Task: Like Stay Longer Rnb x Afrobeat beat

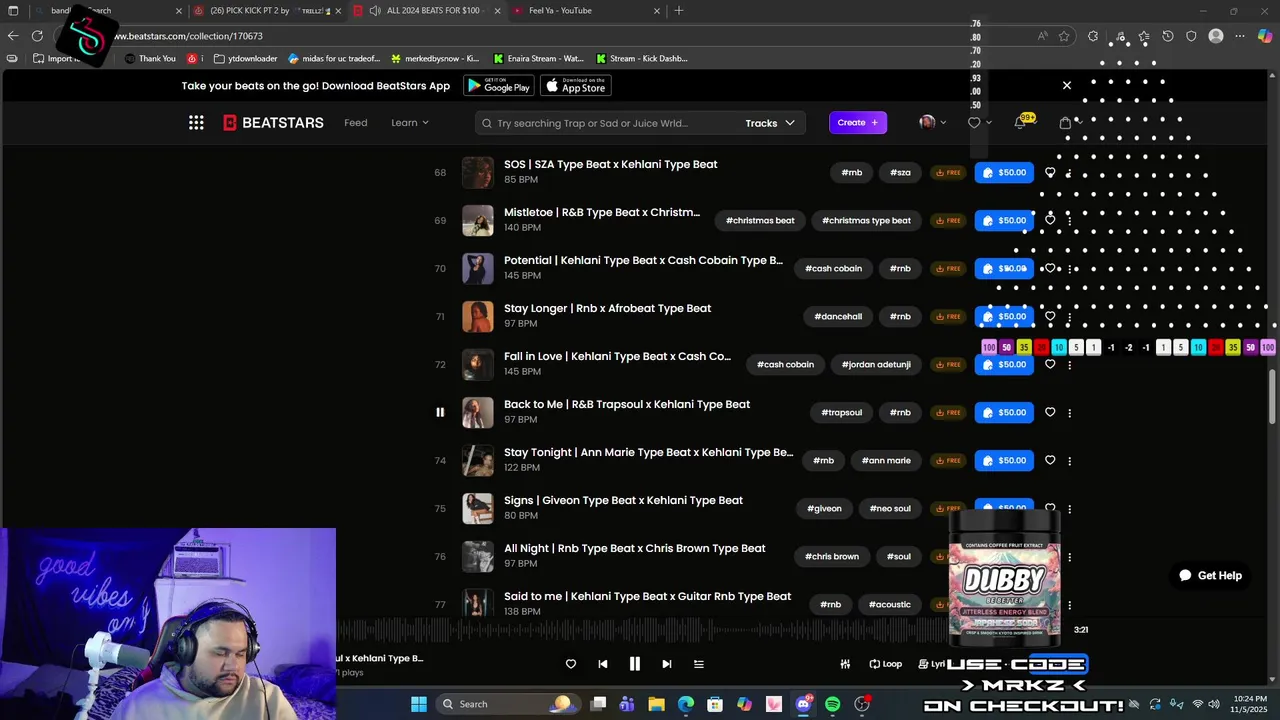Action: [x=1050, y=316]
